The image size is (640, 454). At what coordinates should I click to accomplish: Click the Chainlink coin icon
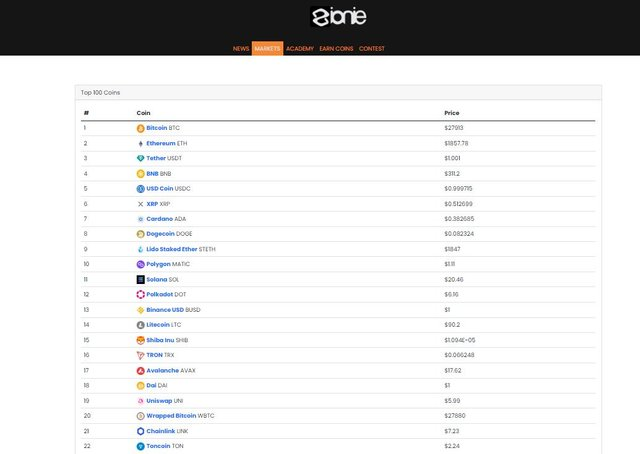point(140,431)
